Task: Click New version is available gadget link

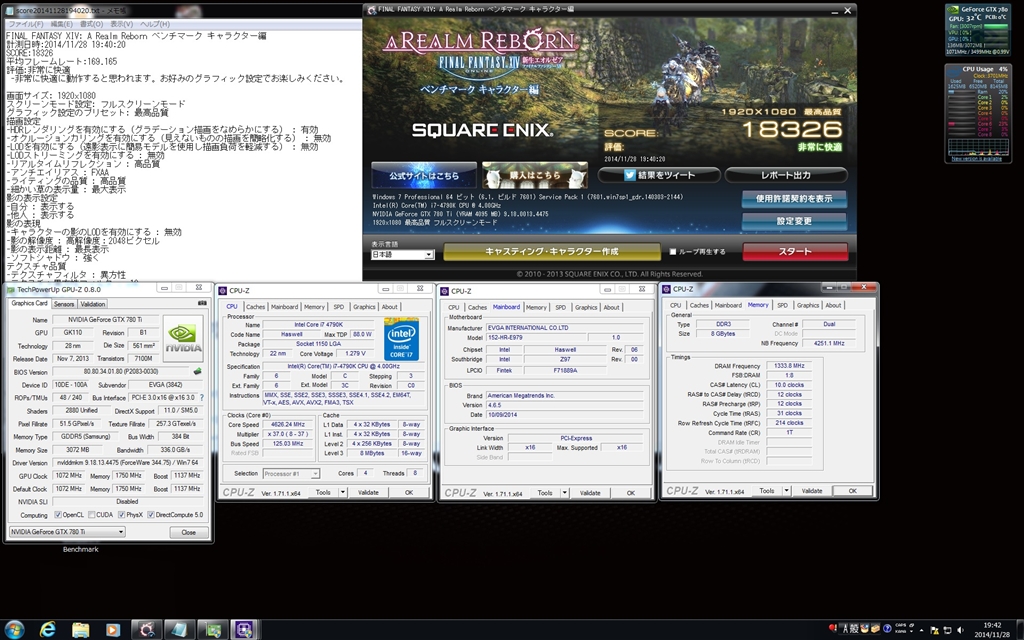Action: tap(976, 159)
